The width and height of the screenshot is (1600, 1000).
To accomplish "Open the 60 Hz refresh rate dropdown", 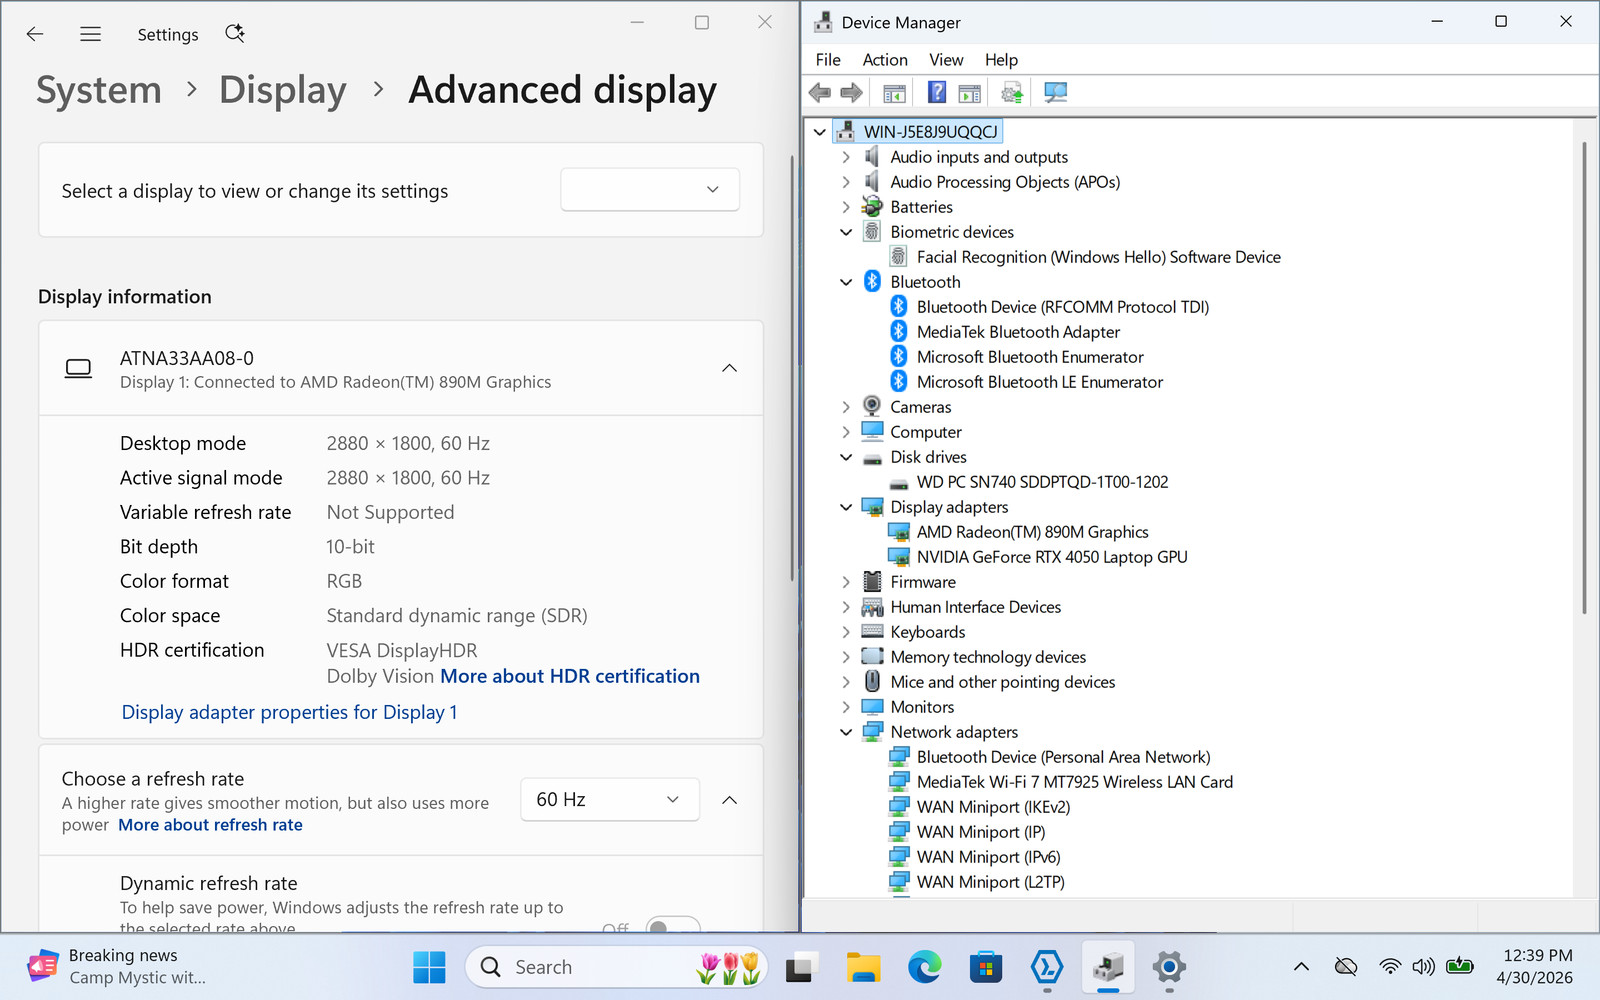I will [x=610, y=799].
